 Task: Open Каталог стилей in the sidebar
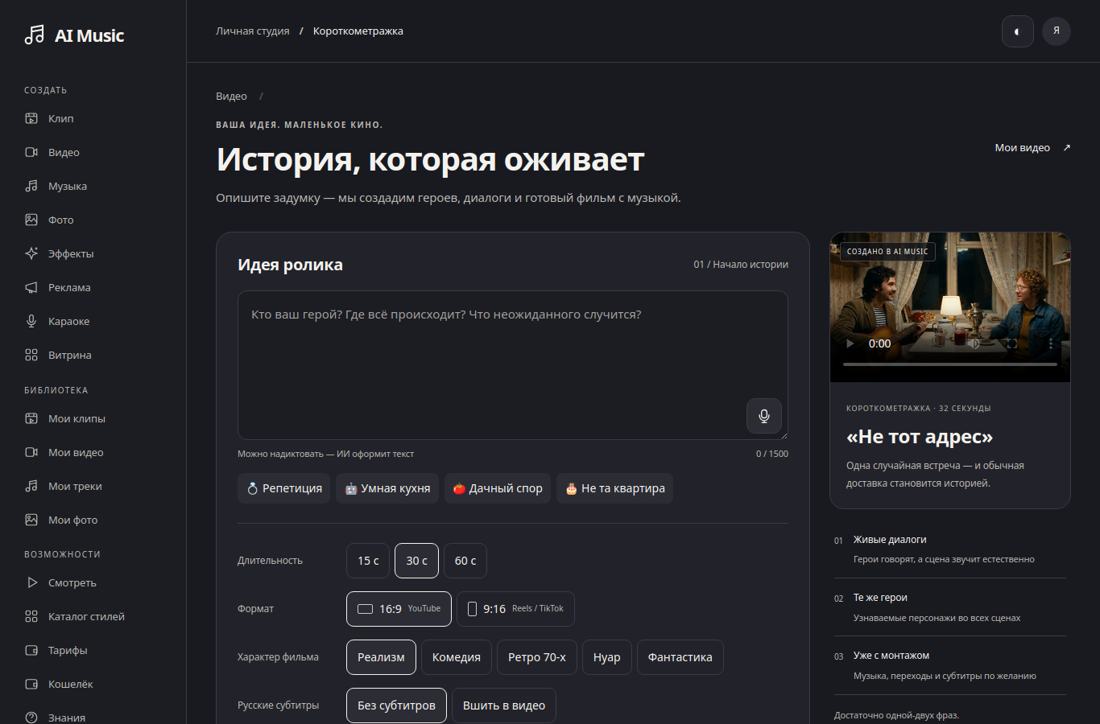(x=74, y=617)
